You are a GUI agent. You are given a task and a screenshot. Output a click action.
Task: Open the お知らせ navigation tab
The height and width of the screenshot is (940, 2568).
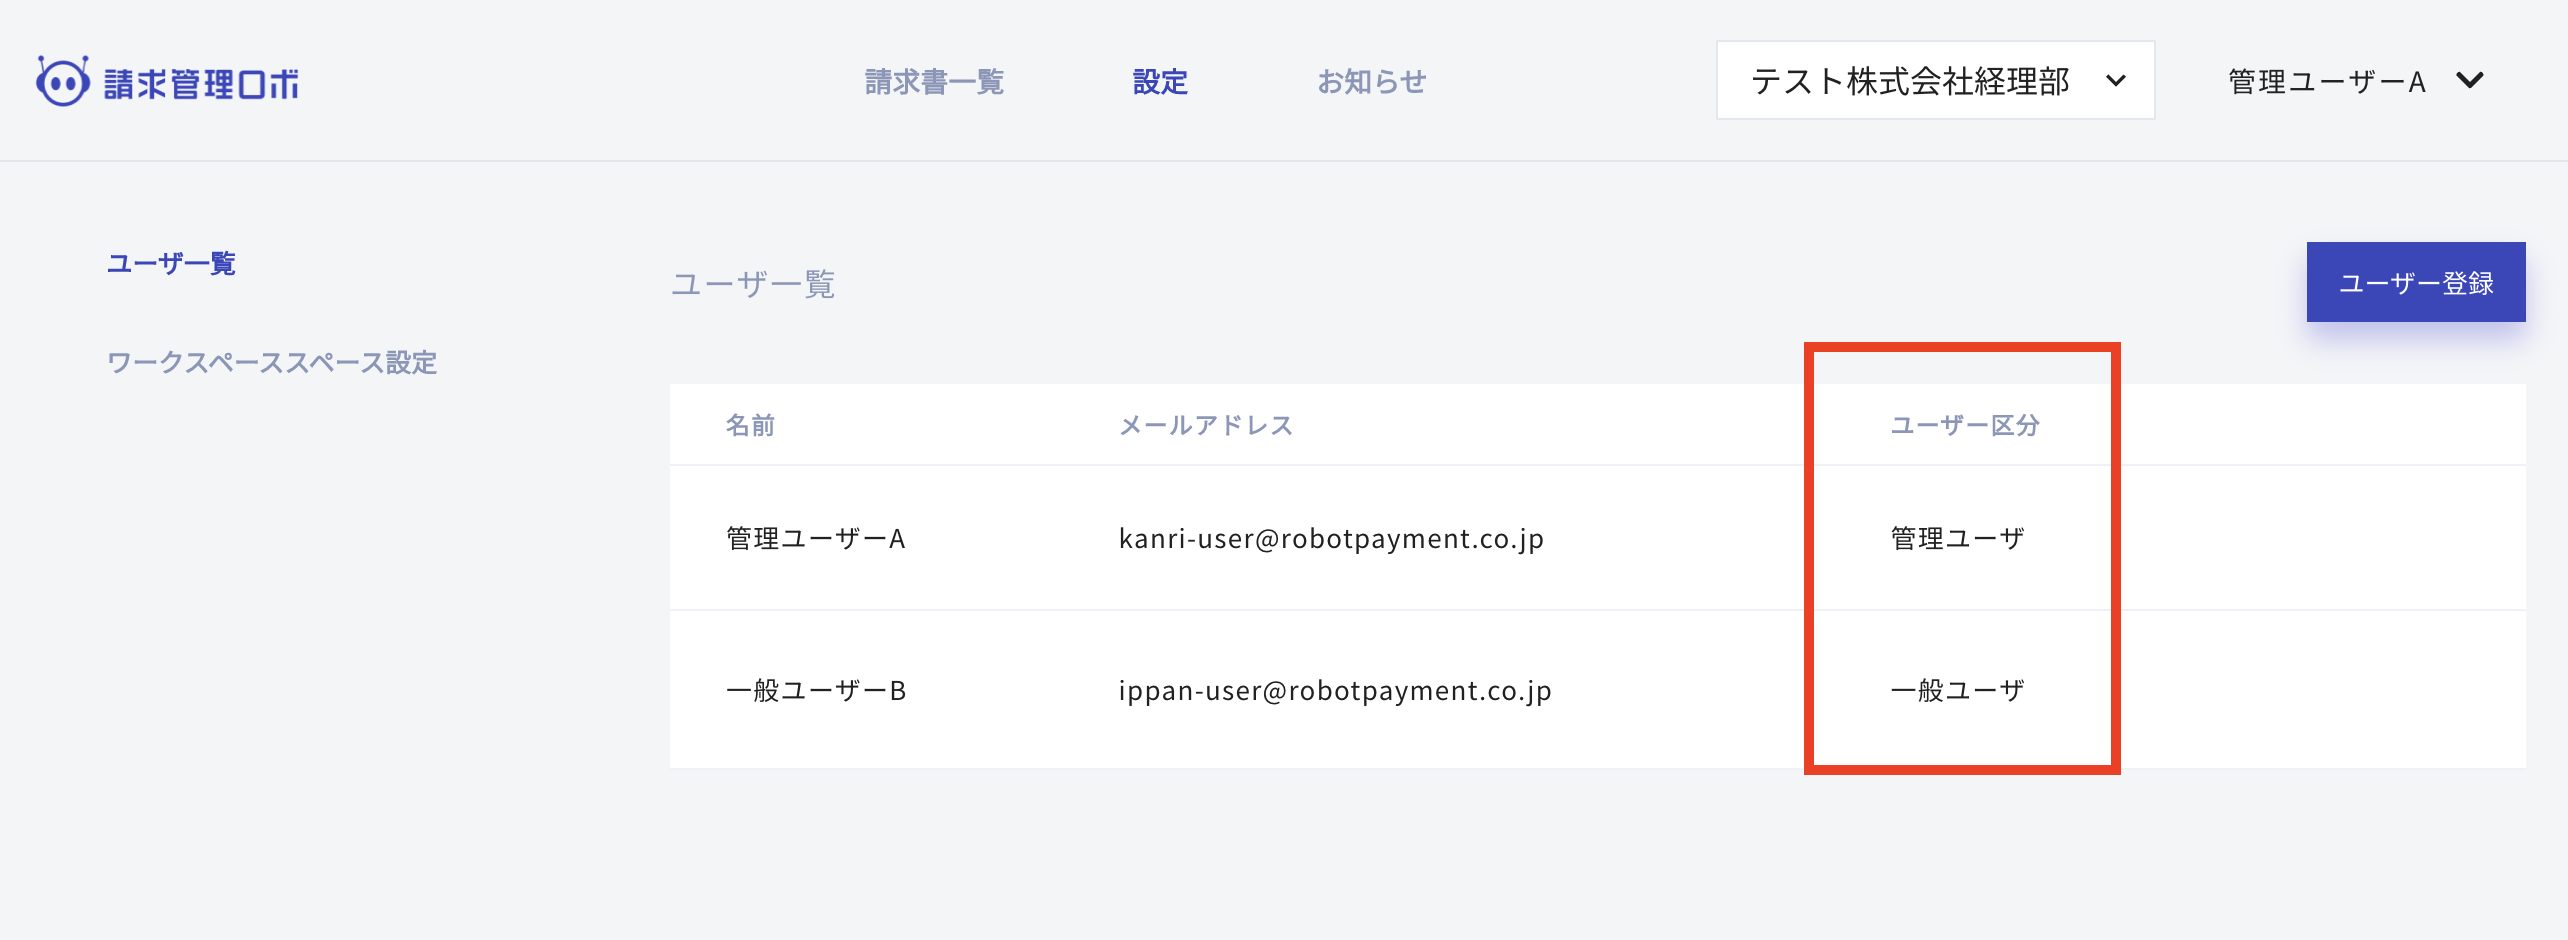point(1371,82)
